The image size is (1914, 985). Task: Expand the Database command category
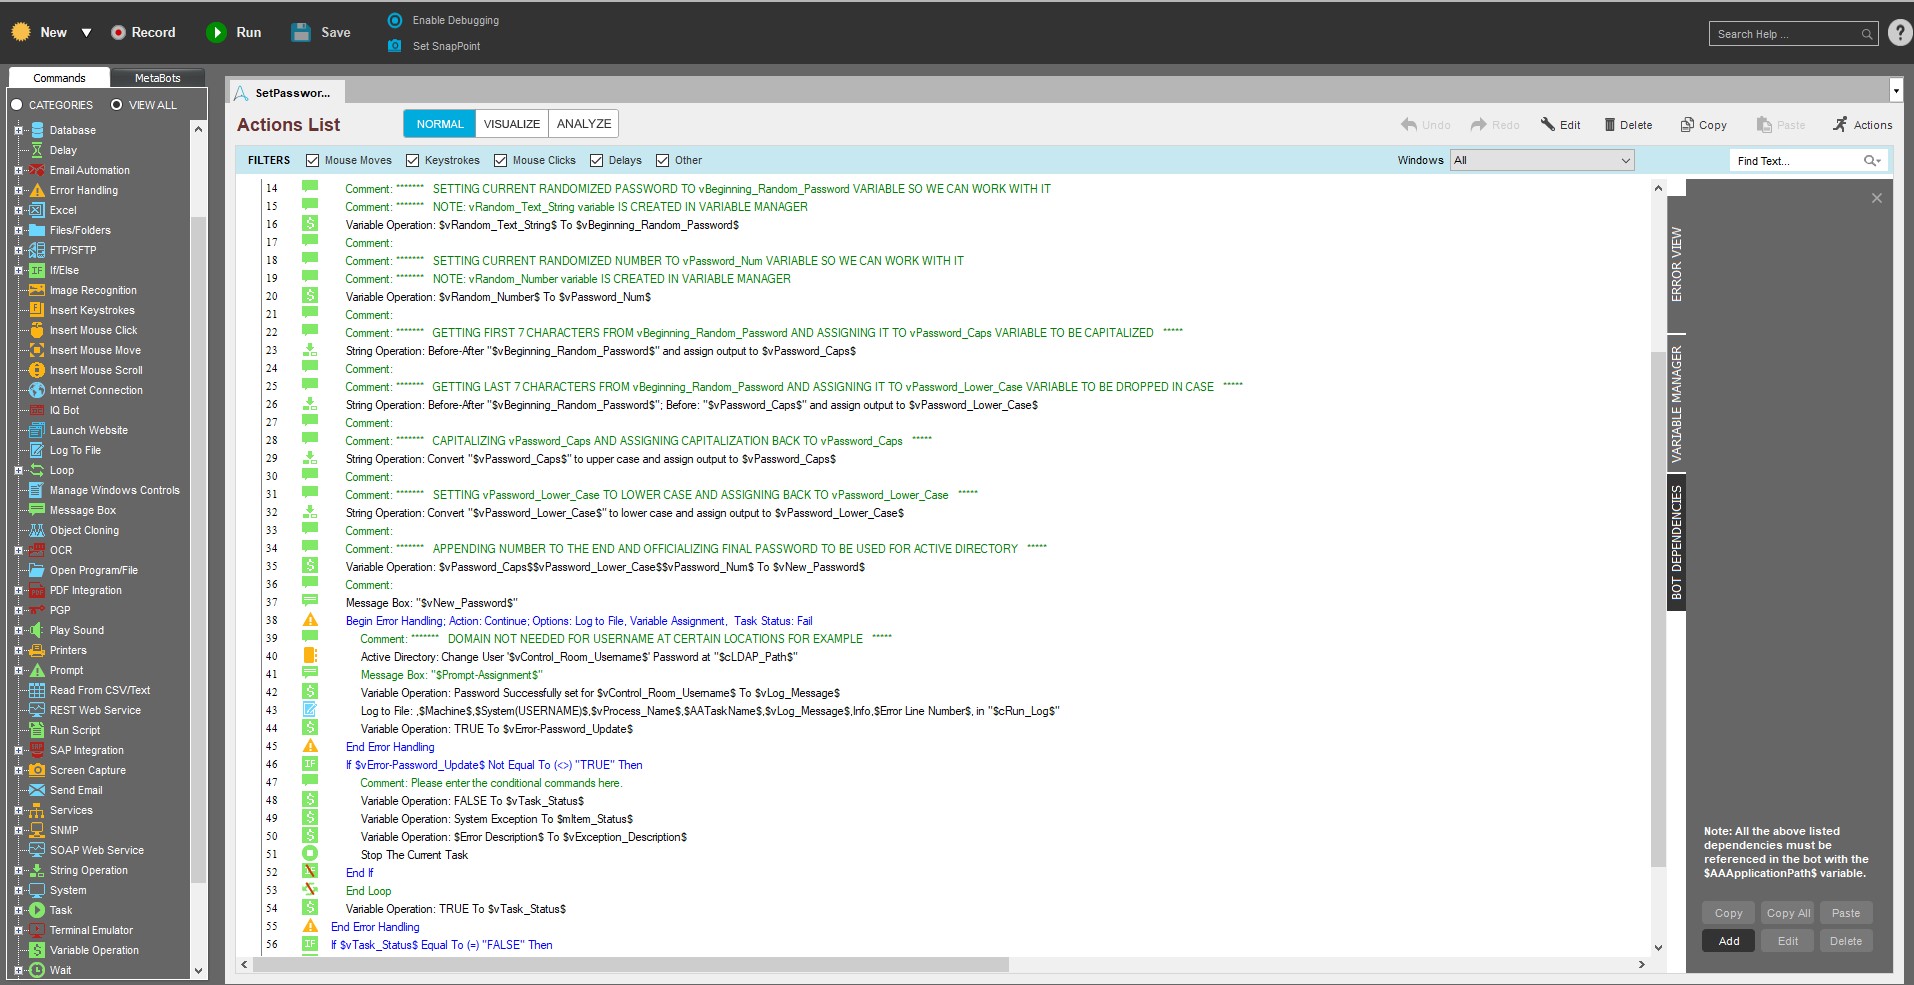pyautogui.click(x=18, y=130)
